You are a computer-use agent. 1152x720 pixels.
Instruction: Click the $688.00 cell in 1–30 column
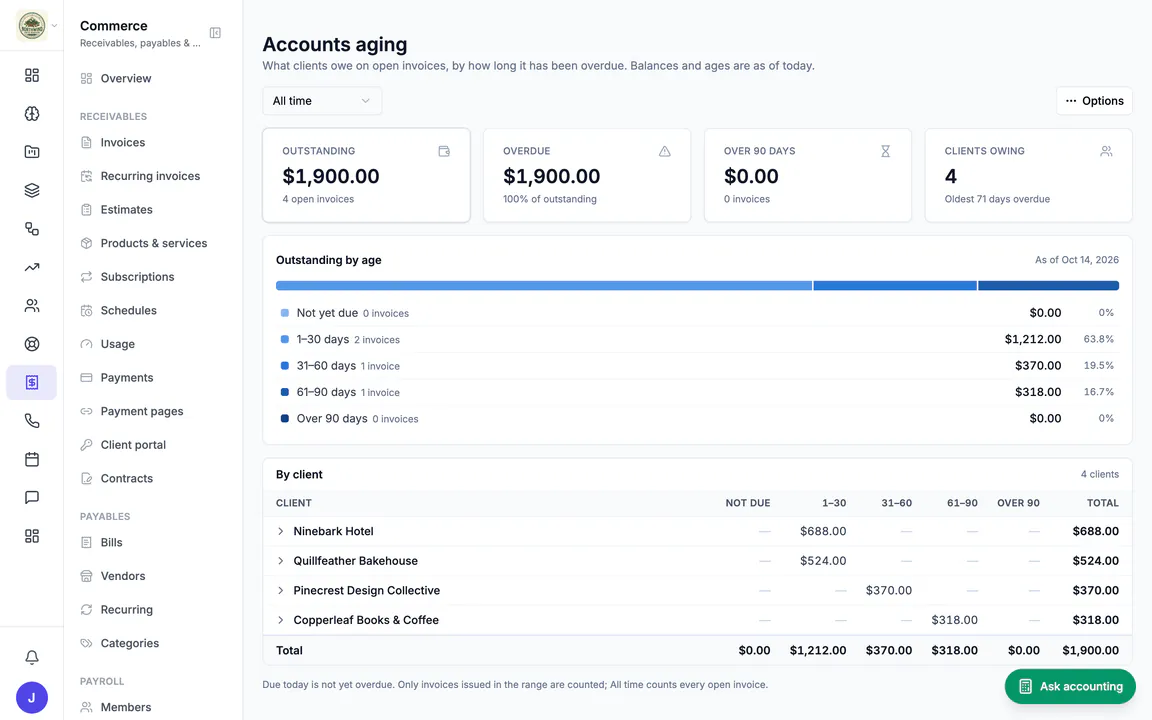pos(823,531)
